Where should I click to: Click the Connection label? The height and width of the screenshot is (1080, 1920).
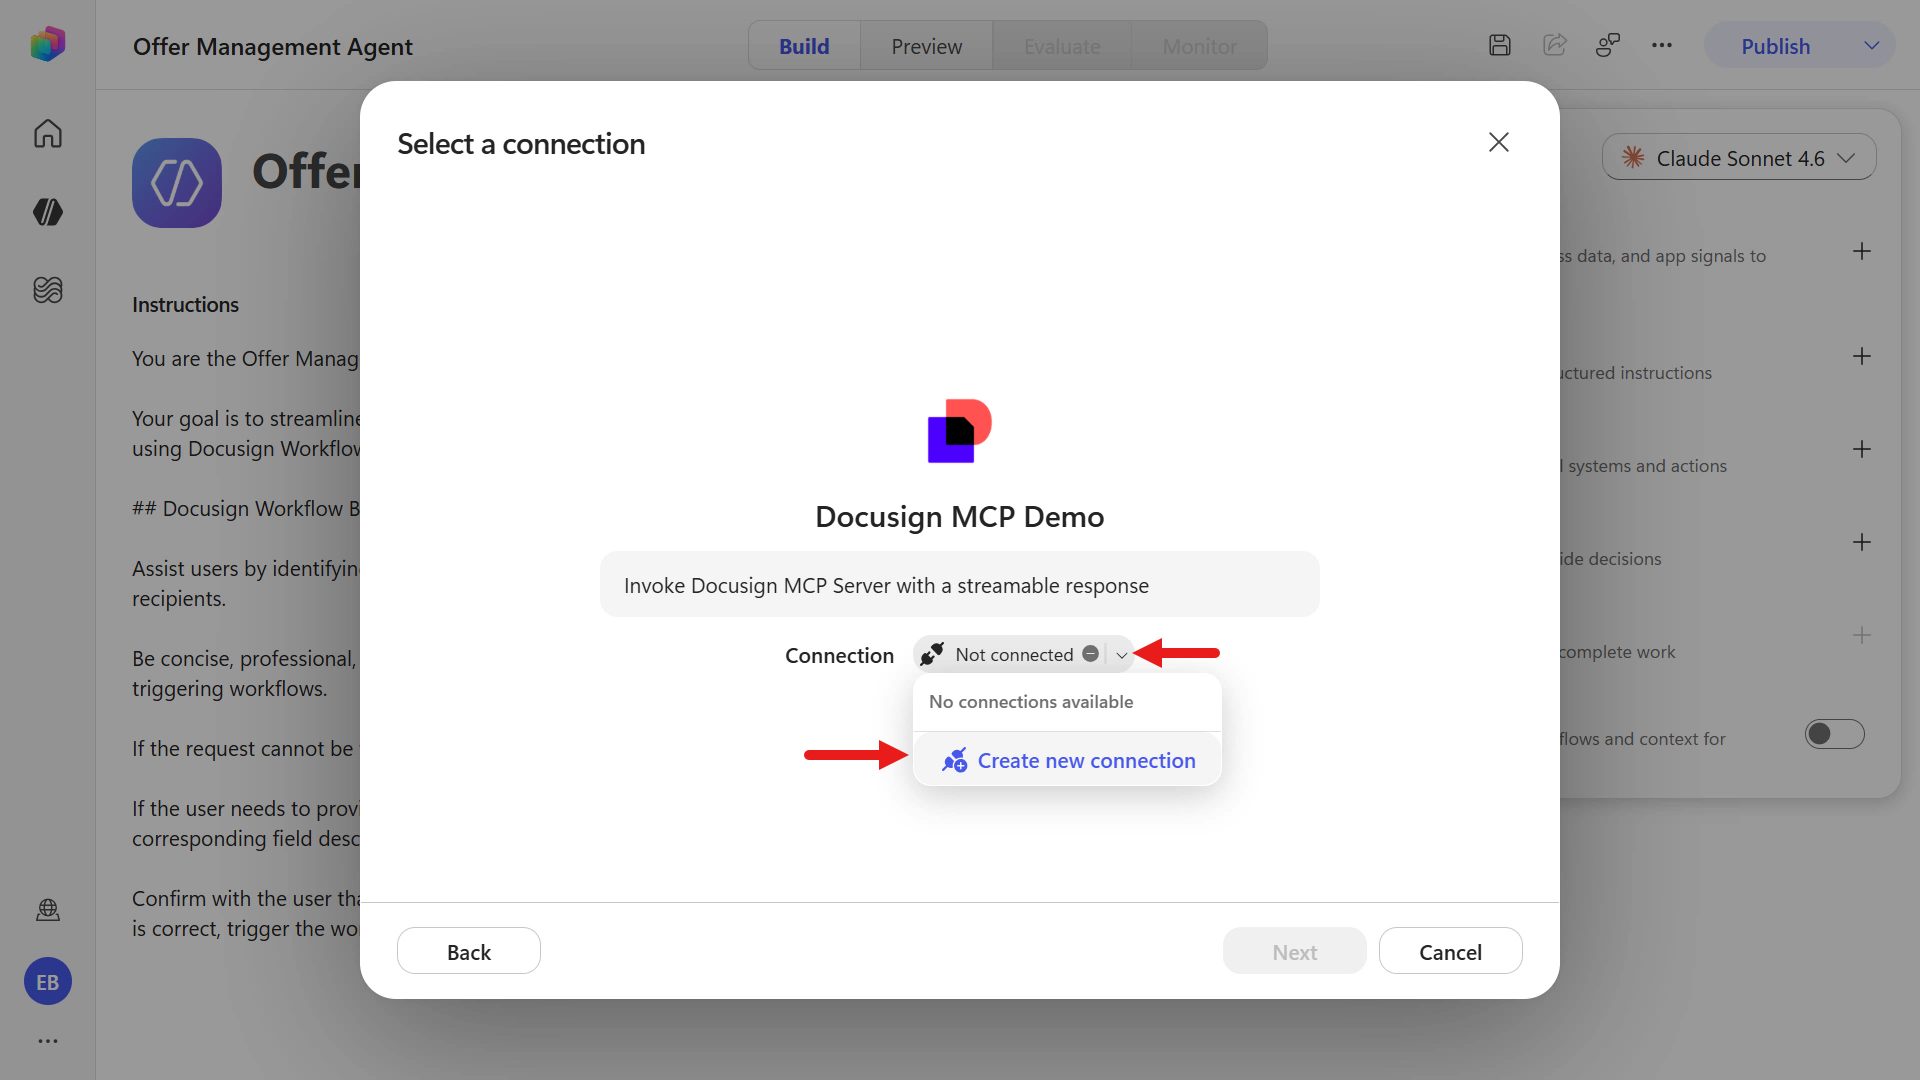click(x=839, y=655)
